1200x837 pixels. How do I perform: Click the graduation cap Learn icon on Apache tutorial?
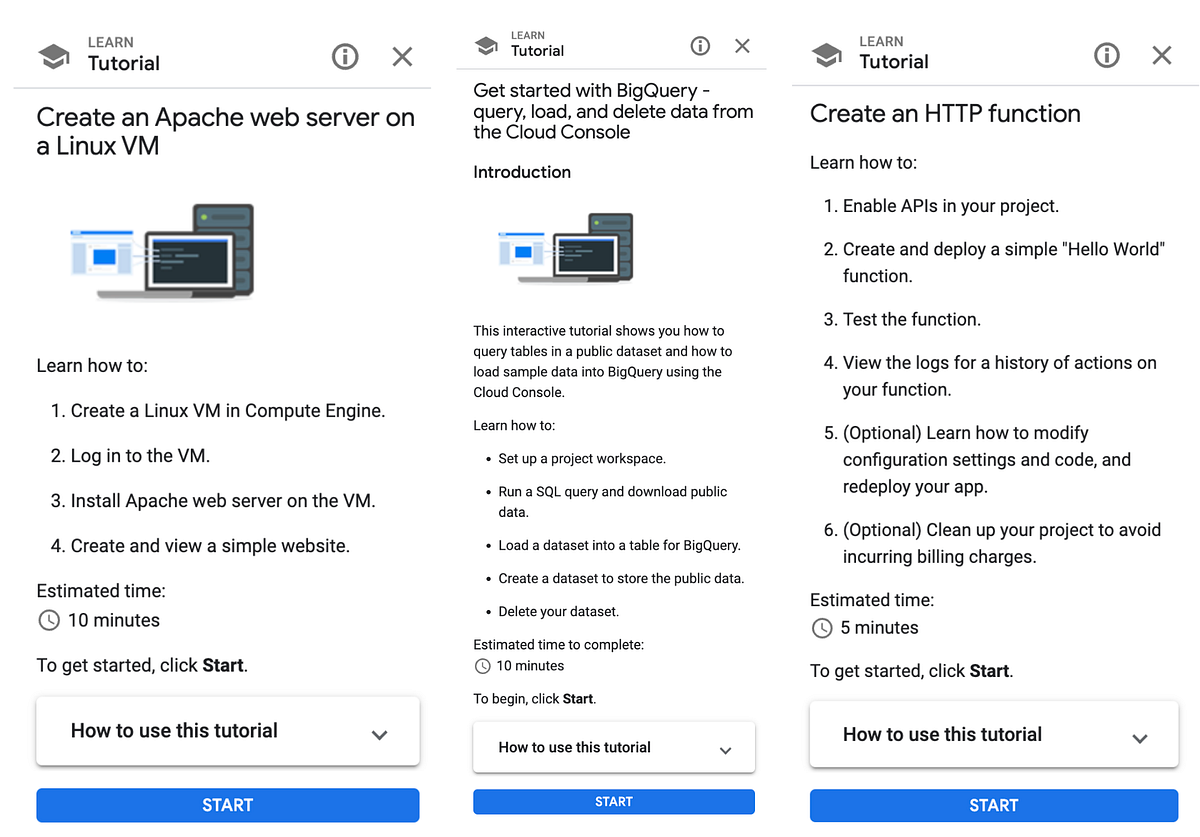click(x=54, y=56)
